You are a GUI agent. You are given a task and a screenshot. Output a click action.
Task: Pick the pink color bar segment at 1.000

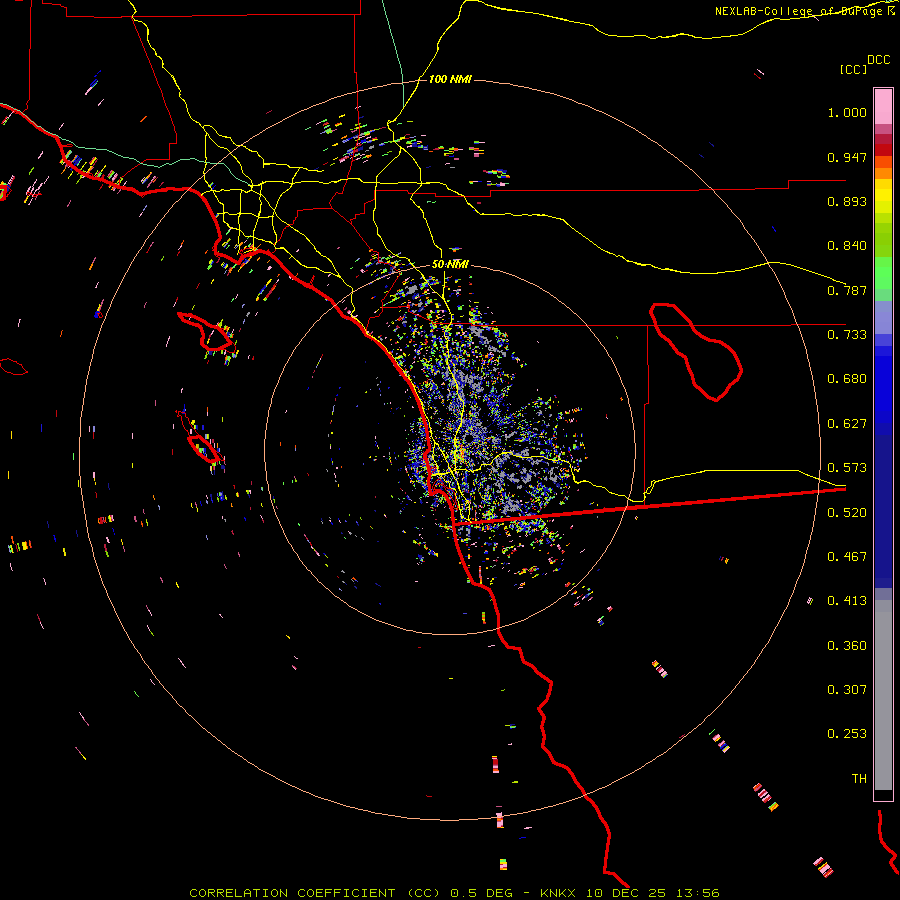(883, 107)
